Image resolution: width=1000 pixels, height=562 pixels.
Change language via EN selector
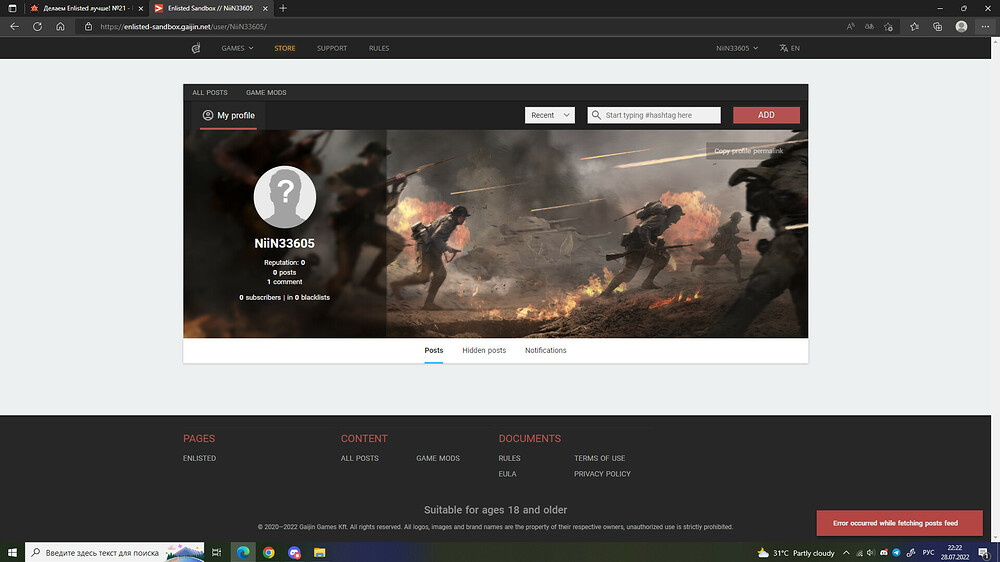click(x=790, y=48)
